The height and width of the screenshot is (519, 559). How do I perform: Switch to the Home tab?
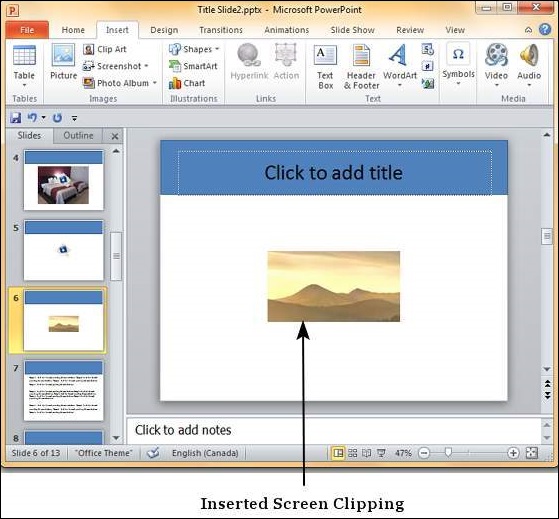tap(73, 30)
